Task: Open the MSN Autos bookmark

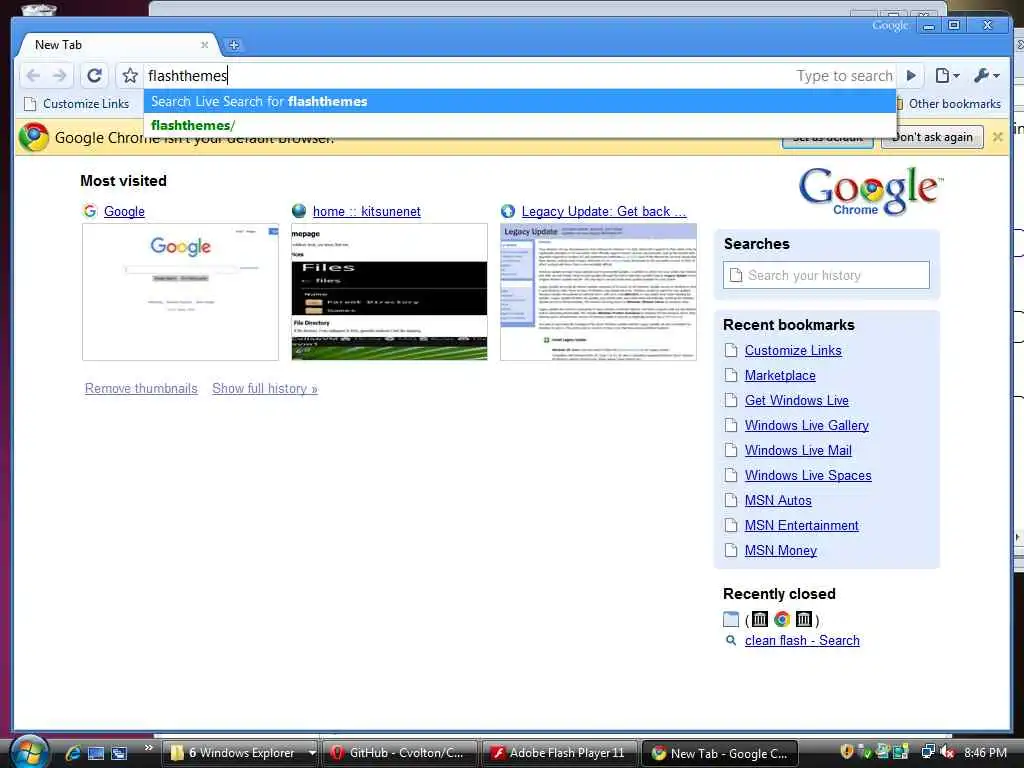Action: (778, 501)
